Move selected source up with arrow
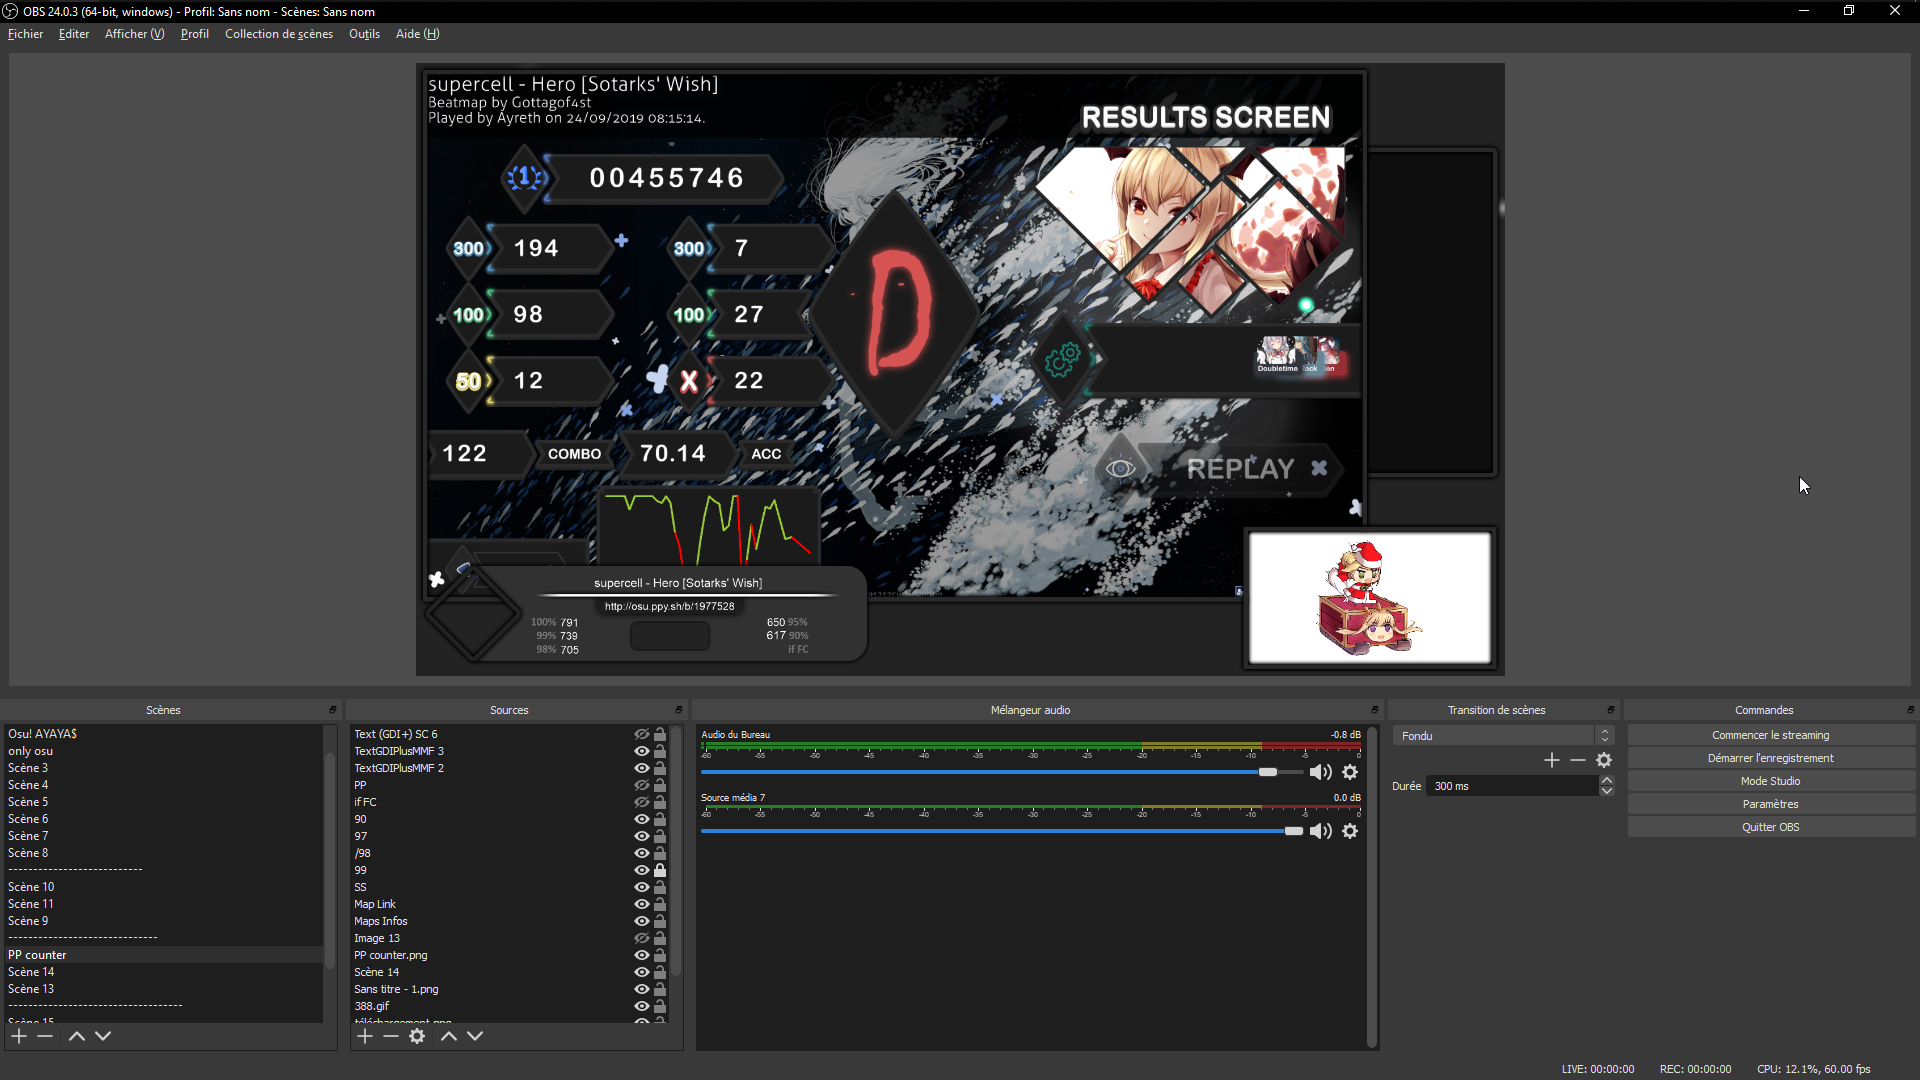The height and width of the screenshot is (1080, 1920). [x=449, y=1036]
